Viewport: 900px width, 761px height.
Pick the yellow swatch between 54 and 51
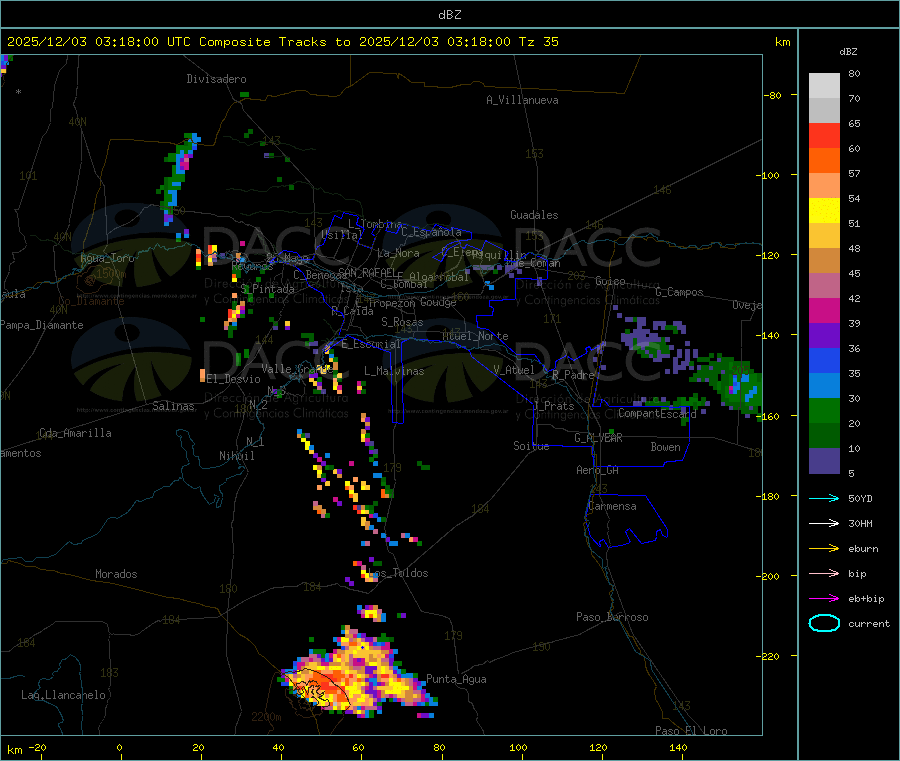[824, 211]
